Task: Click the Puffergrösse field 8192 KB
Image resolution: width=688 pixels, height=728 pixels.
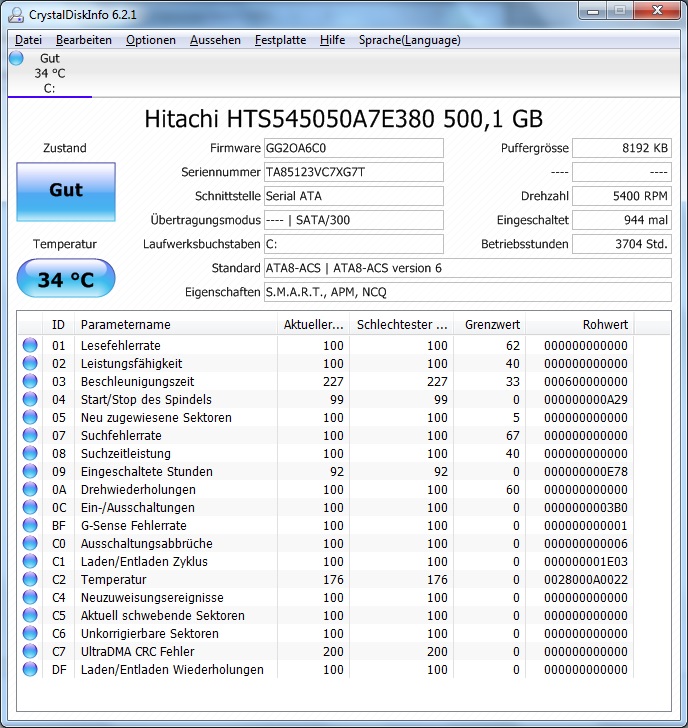Action: coord(622,148)
